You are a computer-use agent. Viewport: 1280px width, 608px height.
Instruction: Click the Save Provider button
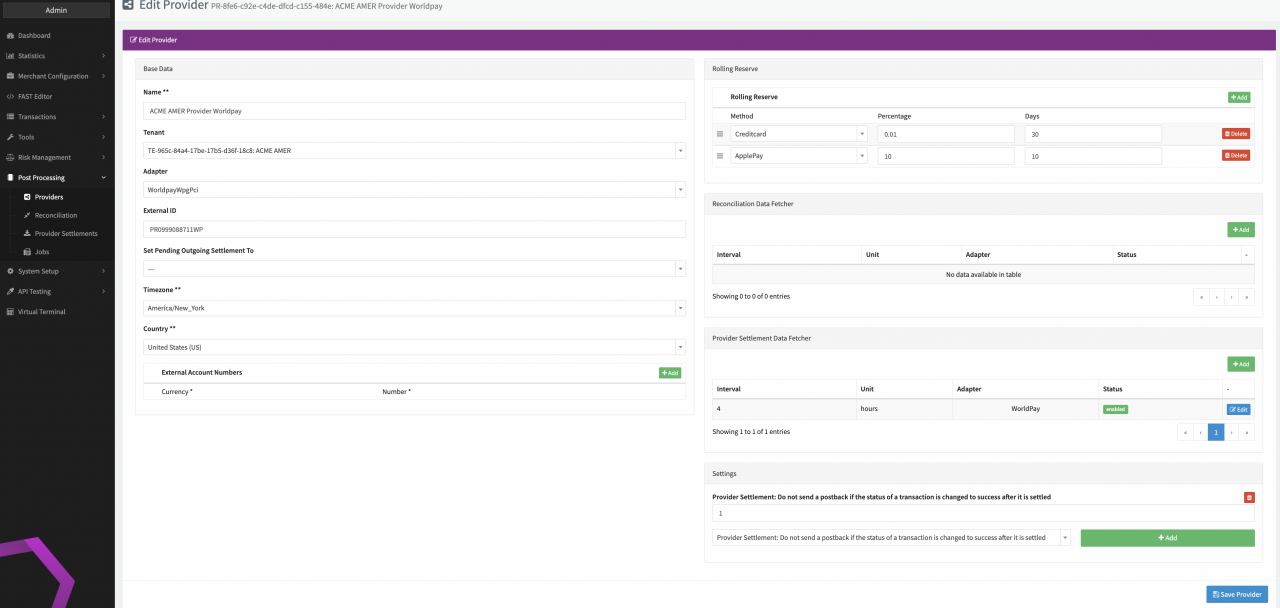[1236, 594]
